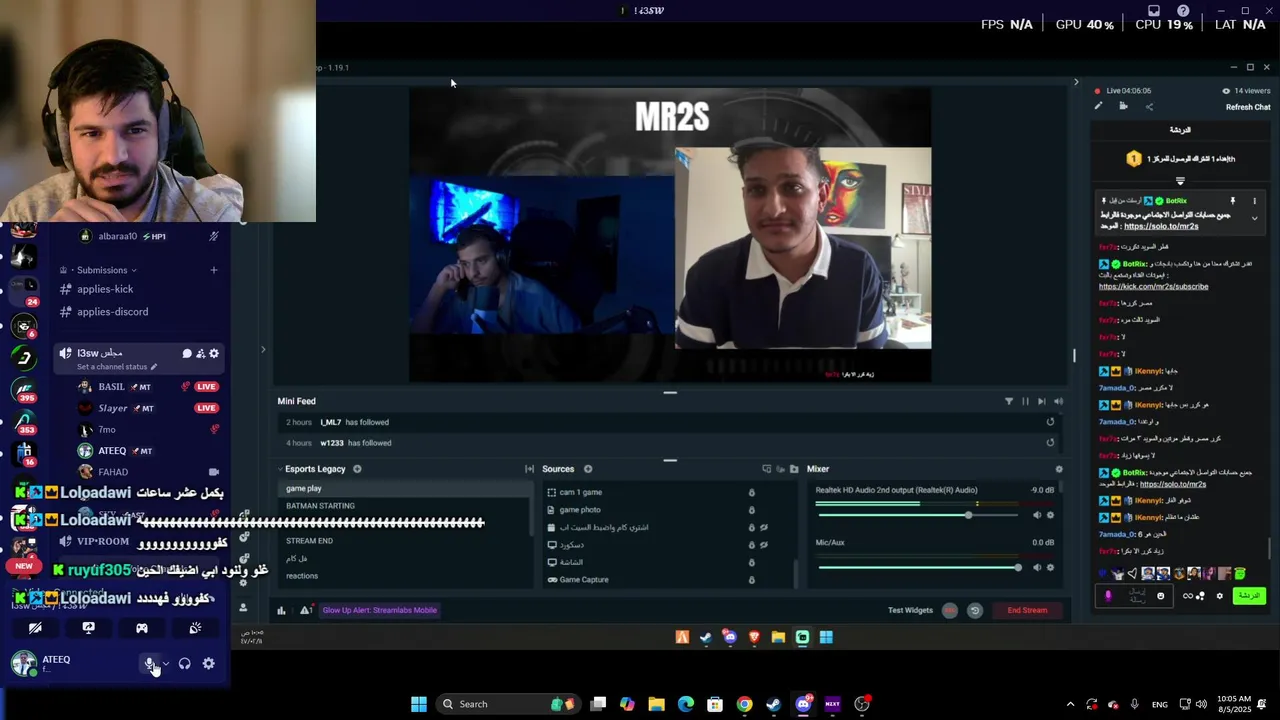Toggle lock on game photo source

752,510
